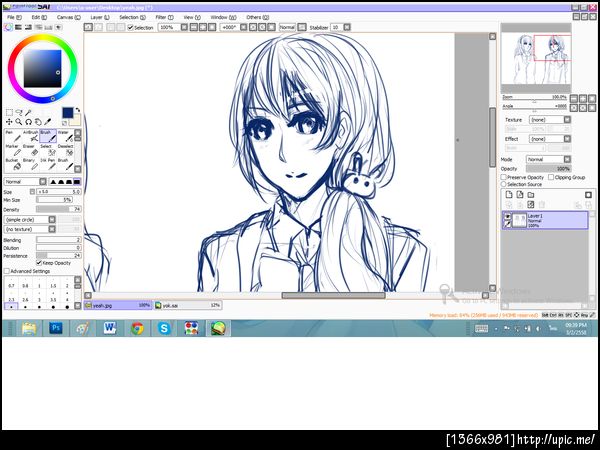600x450 pixels.
Task: Open Photoshop from the taskbar
Action: click(56, 328)
